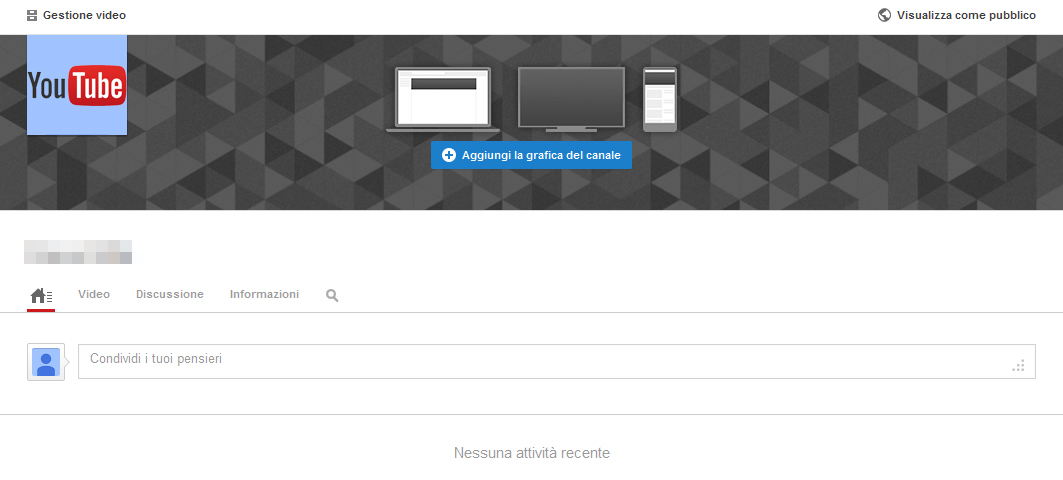Select the mobile phone preview icon
This screenshot has height=480, width=1063.
coord(659,99)
